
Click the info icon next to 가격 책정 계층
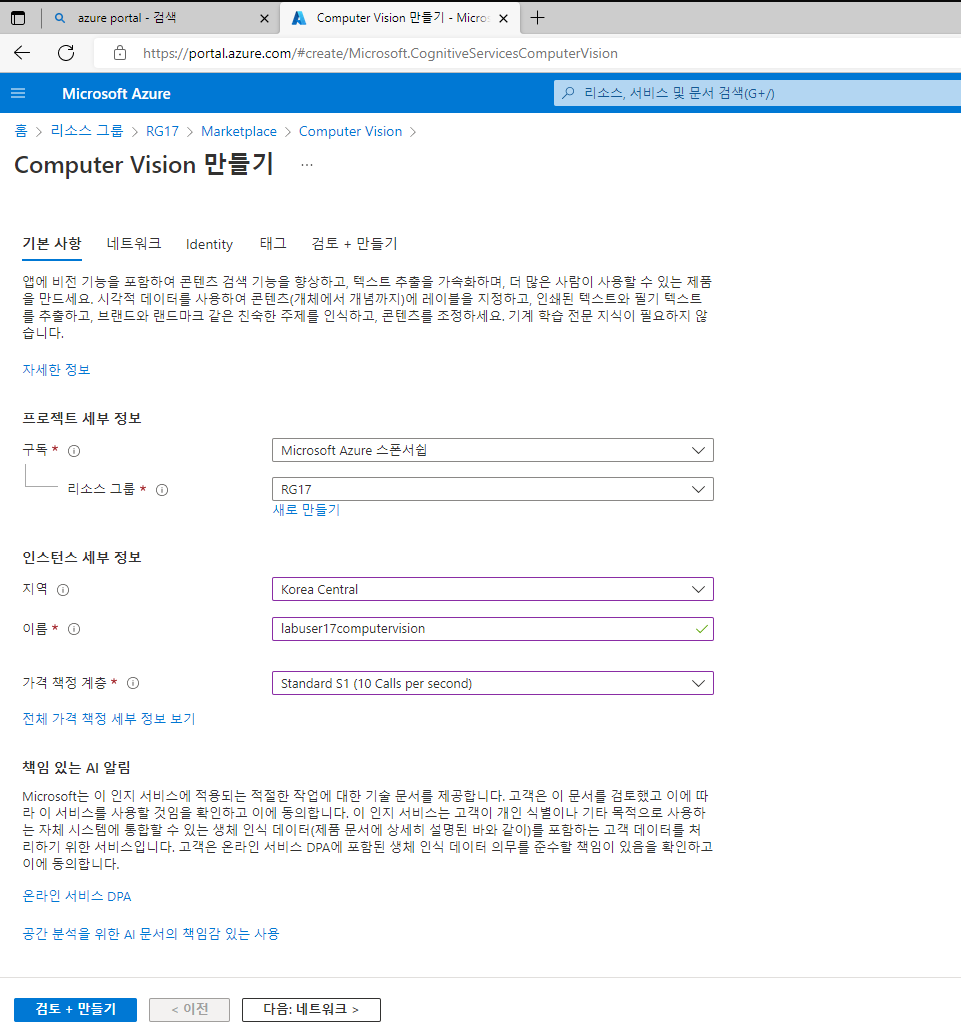point(133,683)
